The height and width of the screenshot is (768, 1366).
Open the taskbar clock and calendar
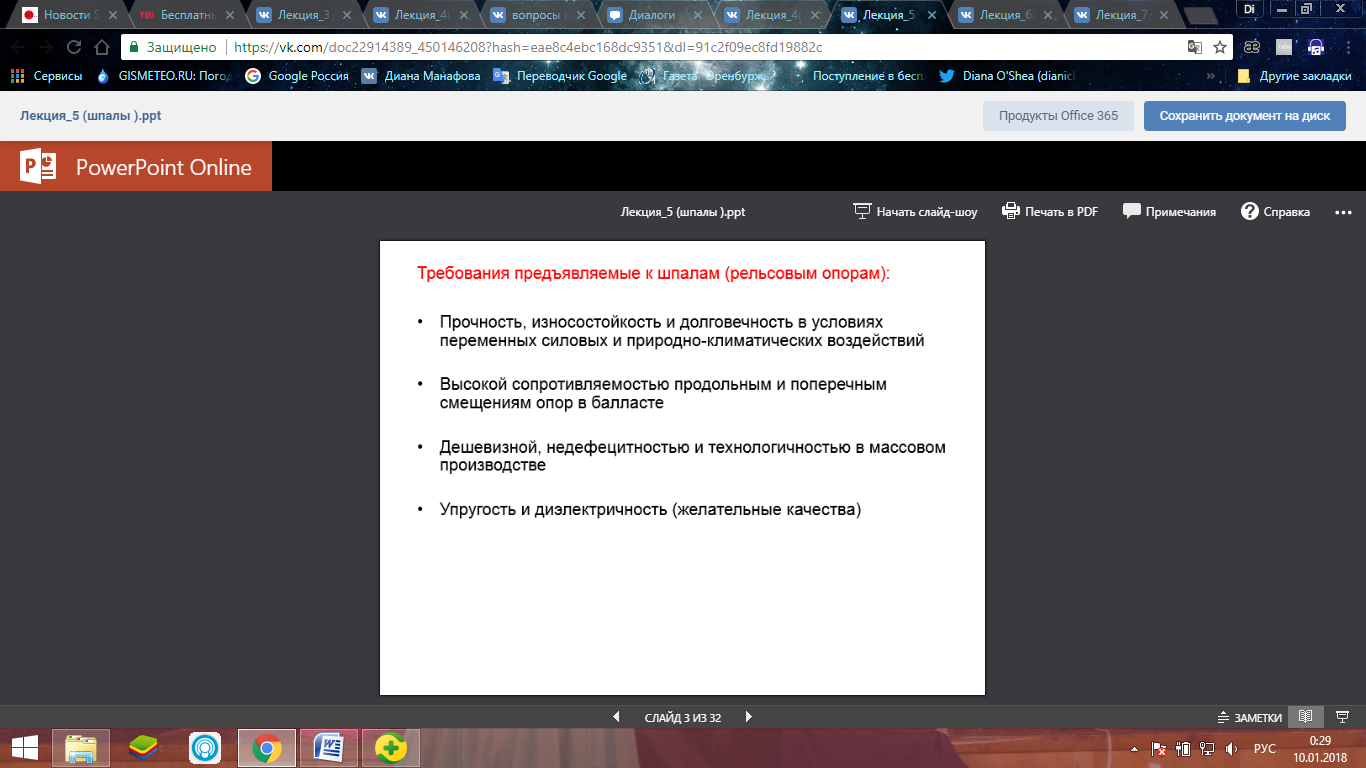click(x=1320, y=748)
